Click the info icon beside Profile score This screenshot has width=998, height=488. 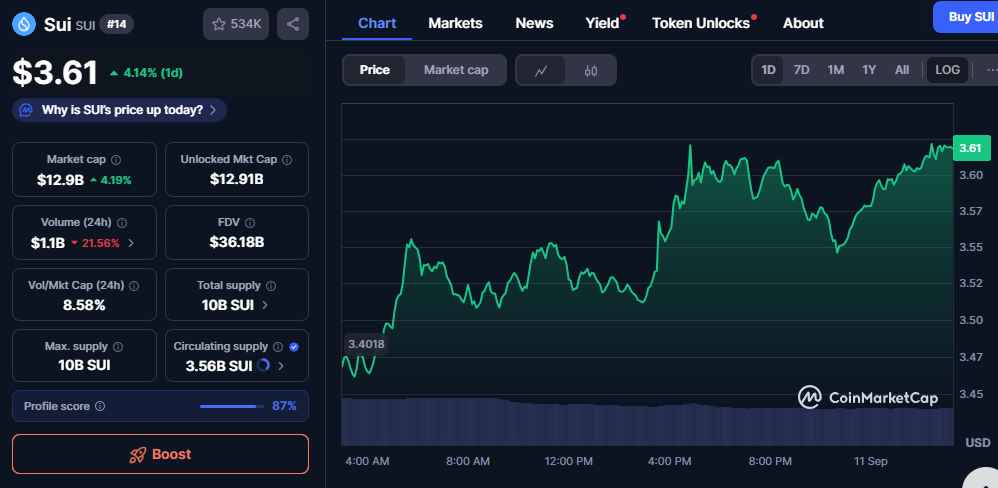100,407
